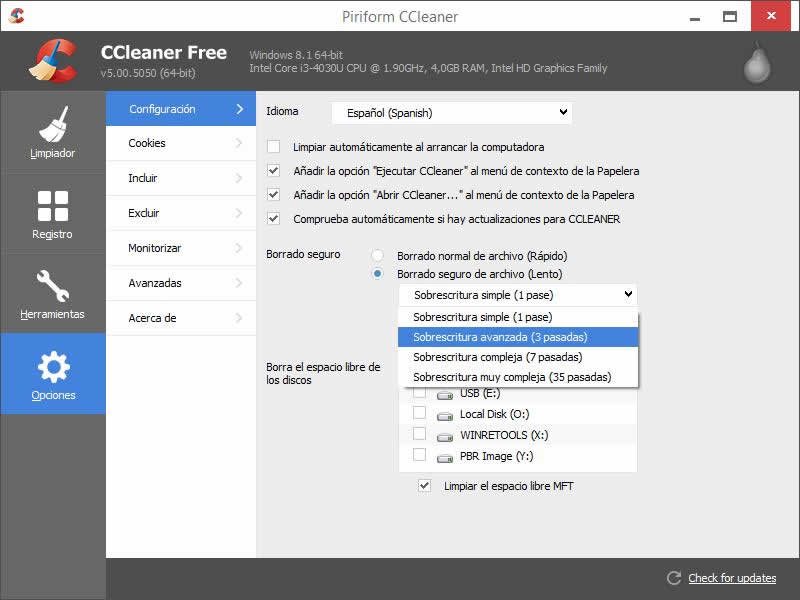Image resolution: width=800 pixels, height=600 pixels.
Task: Toggle the "Abrir CCleaner..." context menu option
Action: coord(274,194)
